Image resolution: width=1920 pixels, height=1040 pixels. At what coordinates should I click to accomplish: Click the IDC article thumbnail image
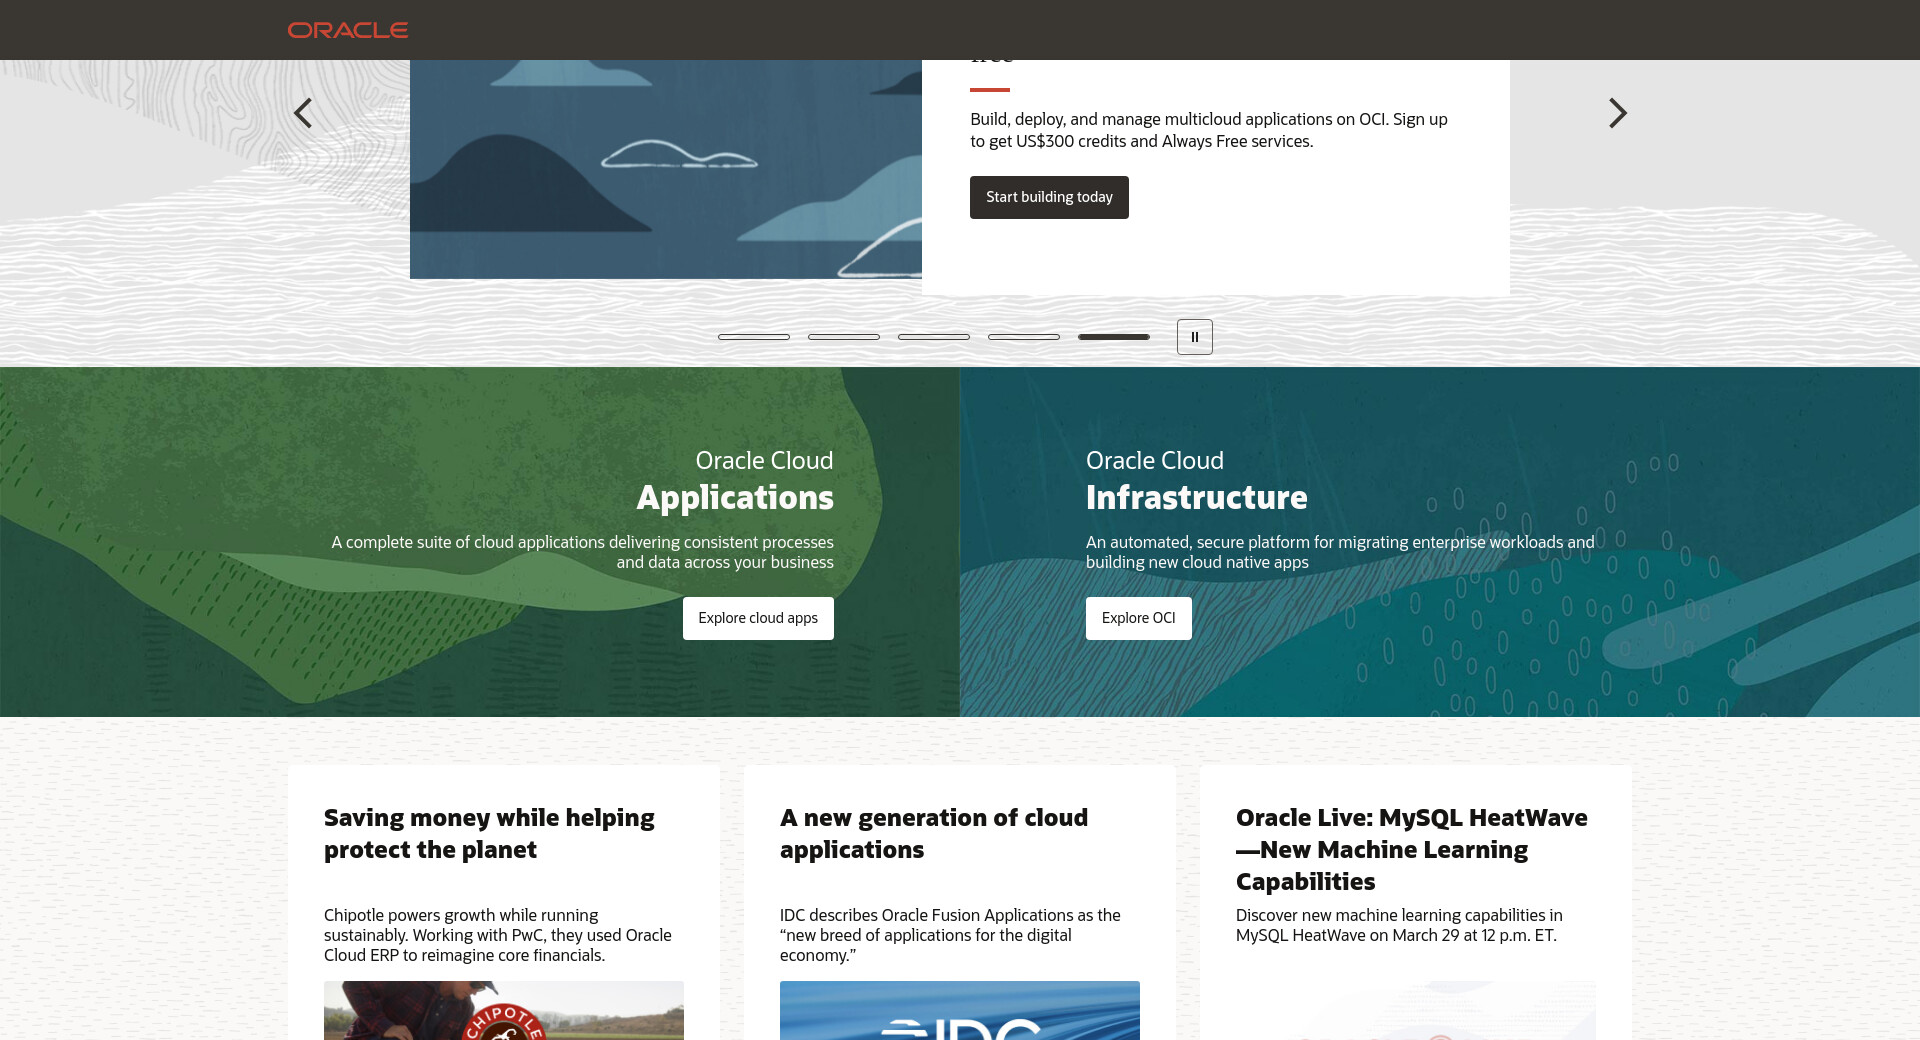(960, 1010)
